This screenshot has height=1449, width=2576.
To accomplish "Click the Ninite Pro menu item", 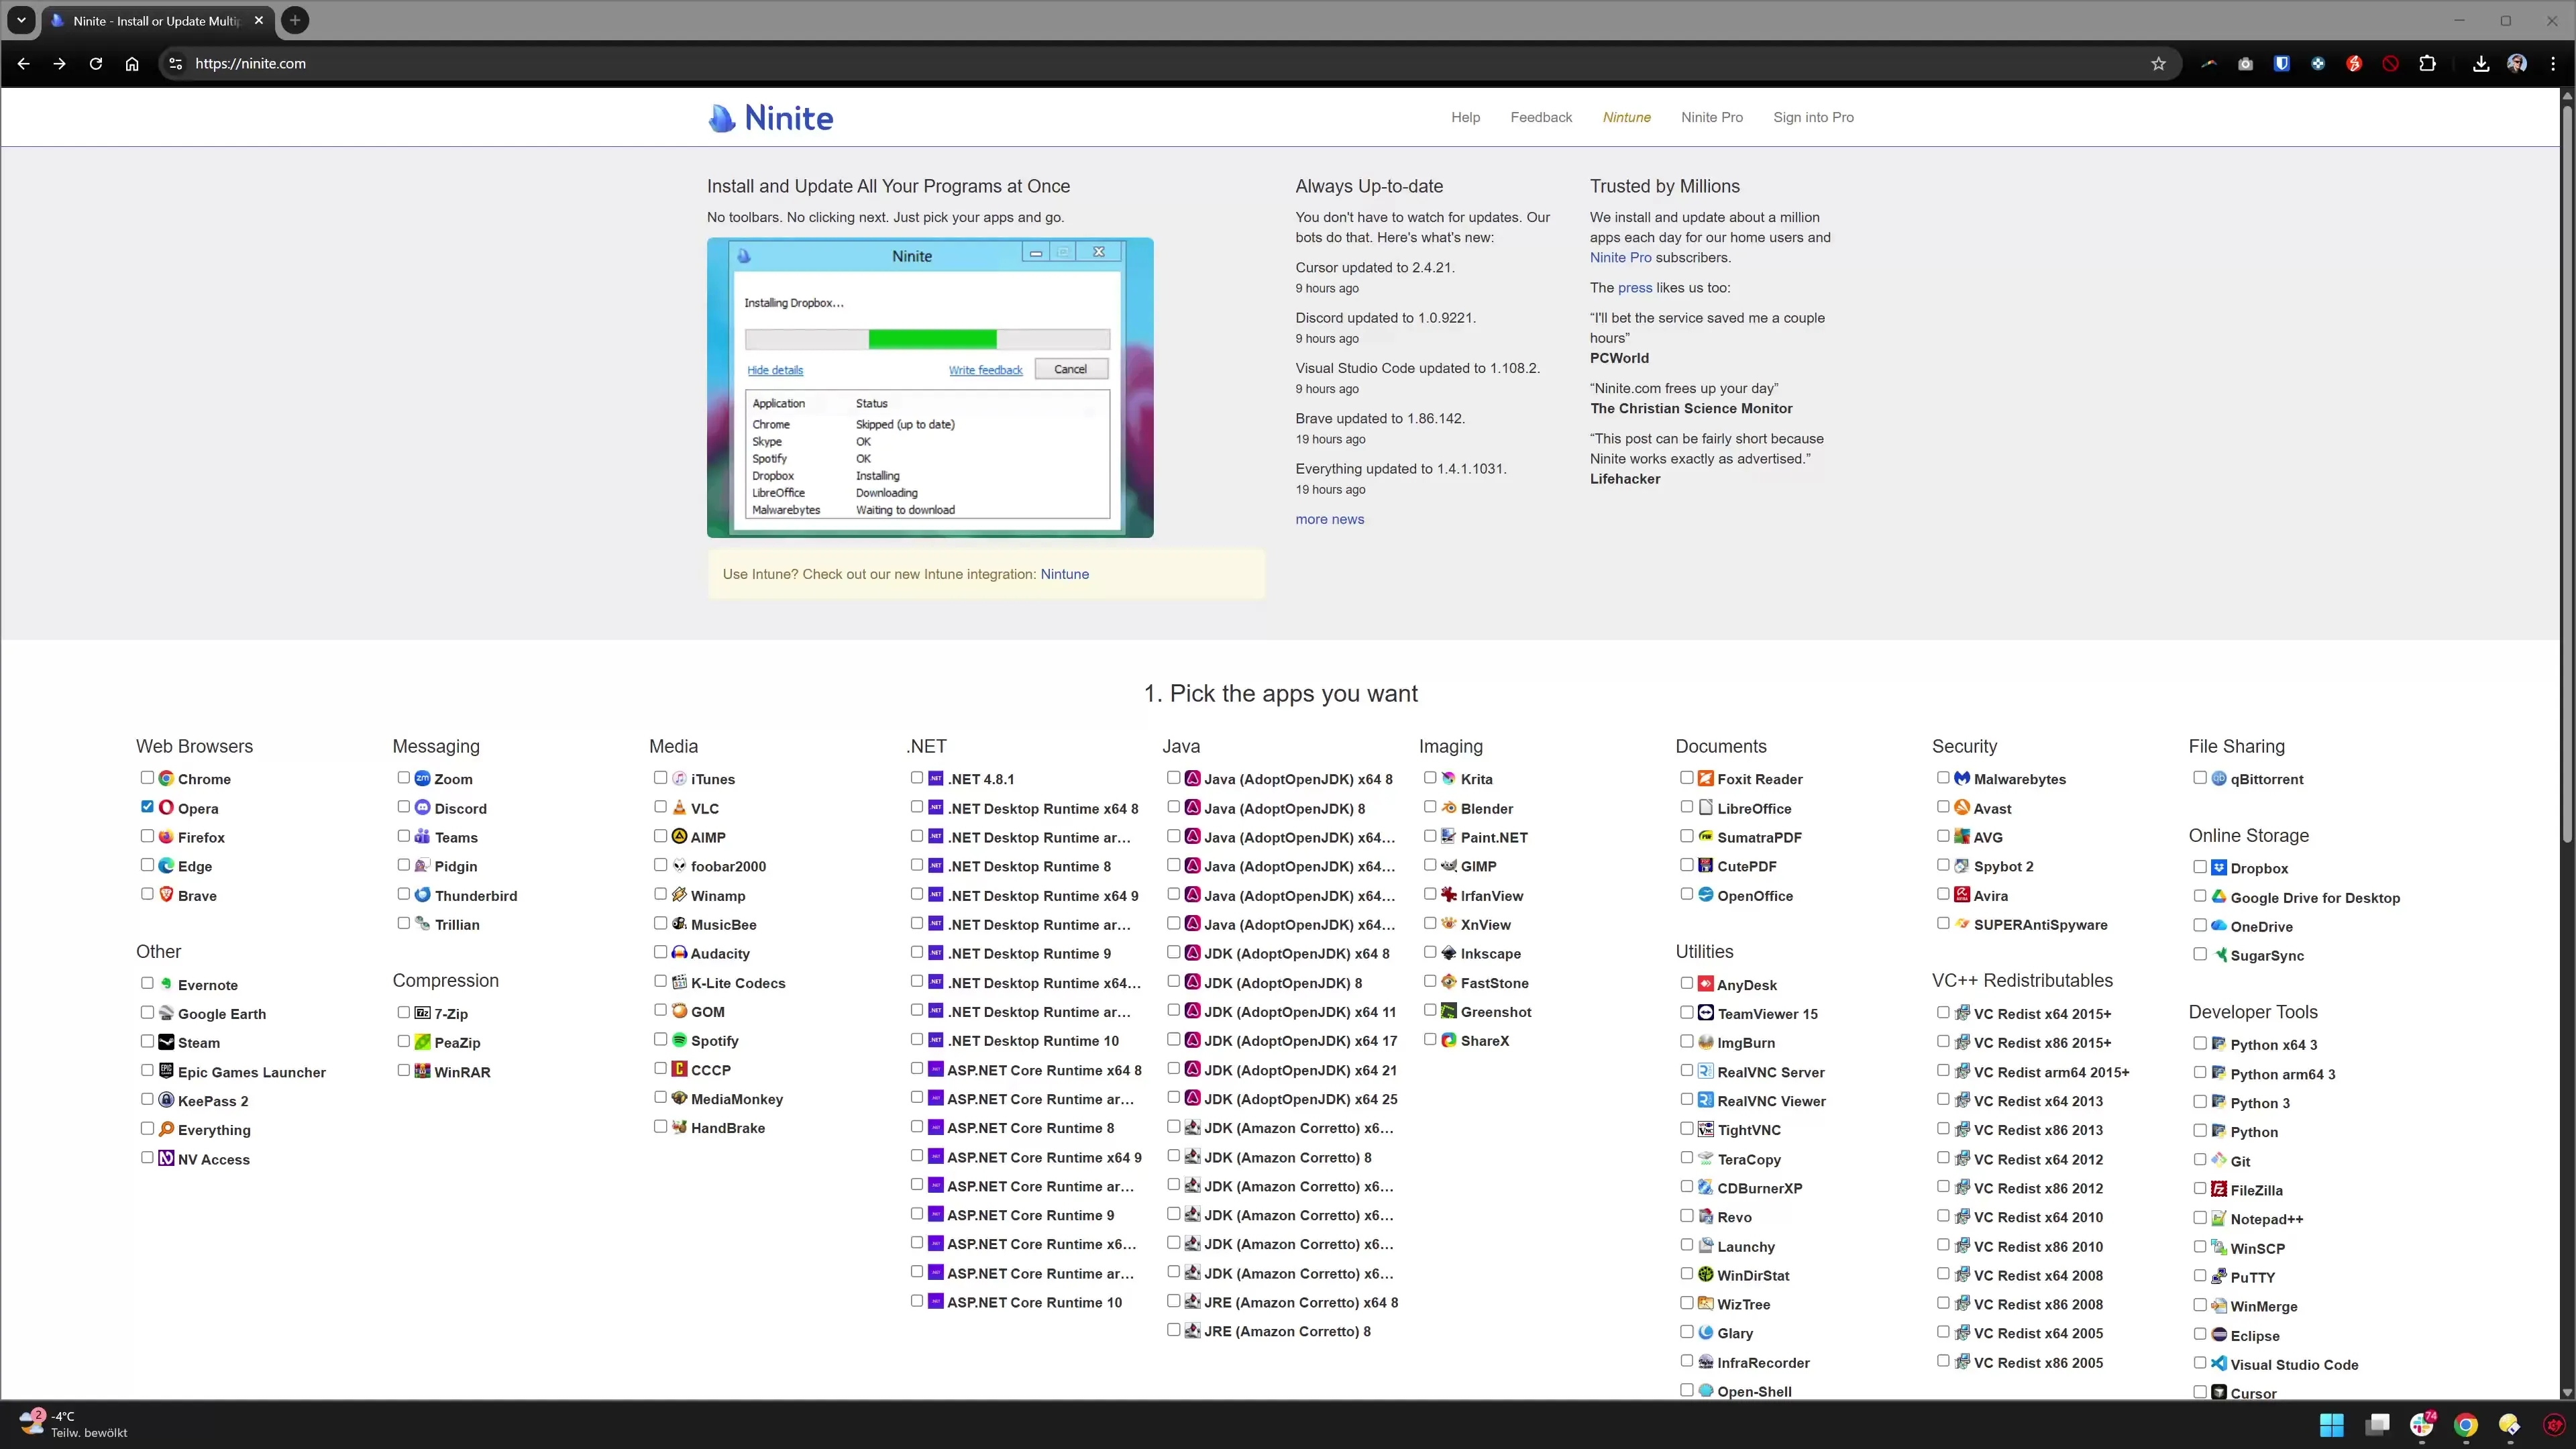I will point(1711,117).
